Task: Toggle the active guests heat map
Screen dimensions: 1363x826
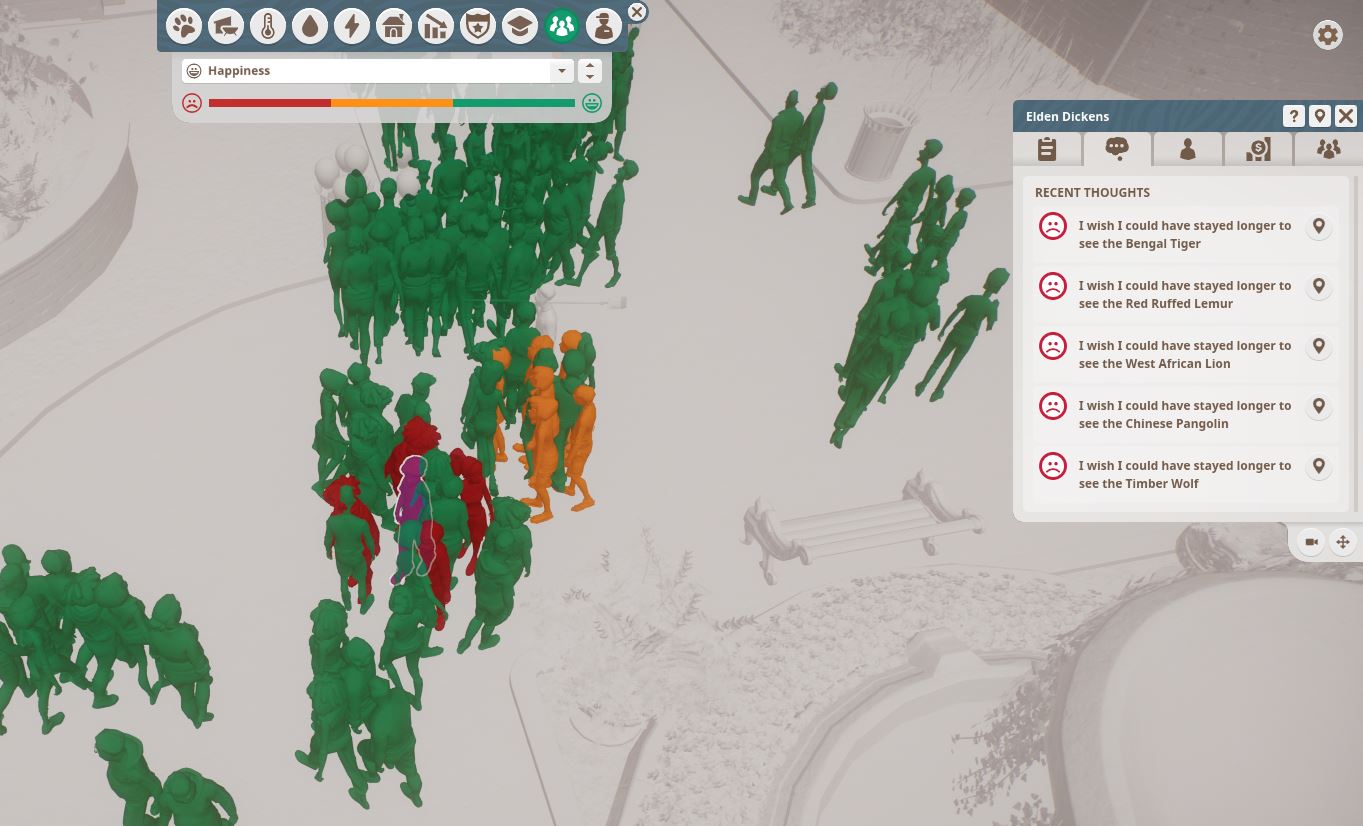Action: 562,26
